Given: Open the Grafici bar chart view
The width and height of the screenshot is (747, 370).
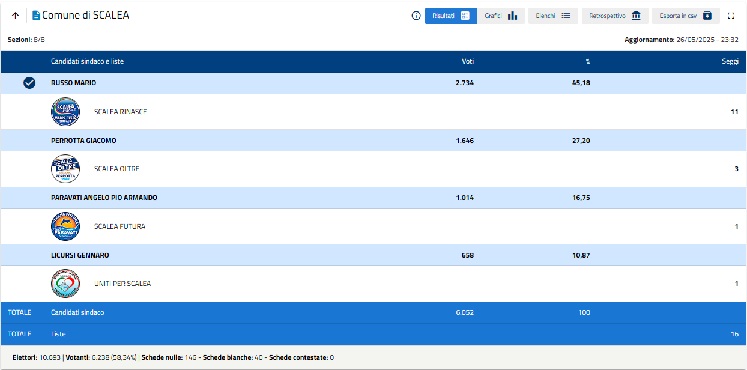Looking at the screenshot, I should (x=501, y=16).
